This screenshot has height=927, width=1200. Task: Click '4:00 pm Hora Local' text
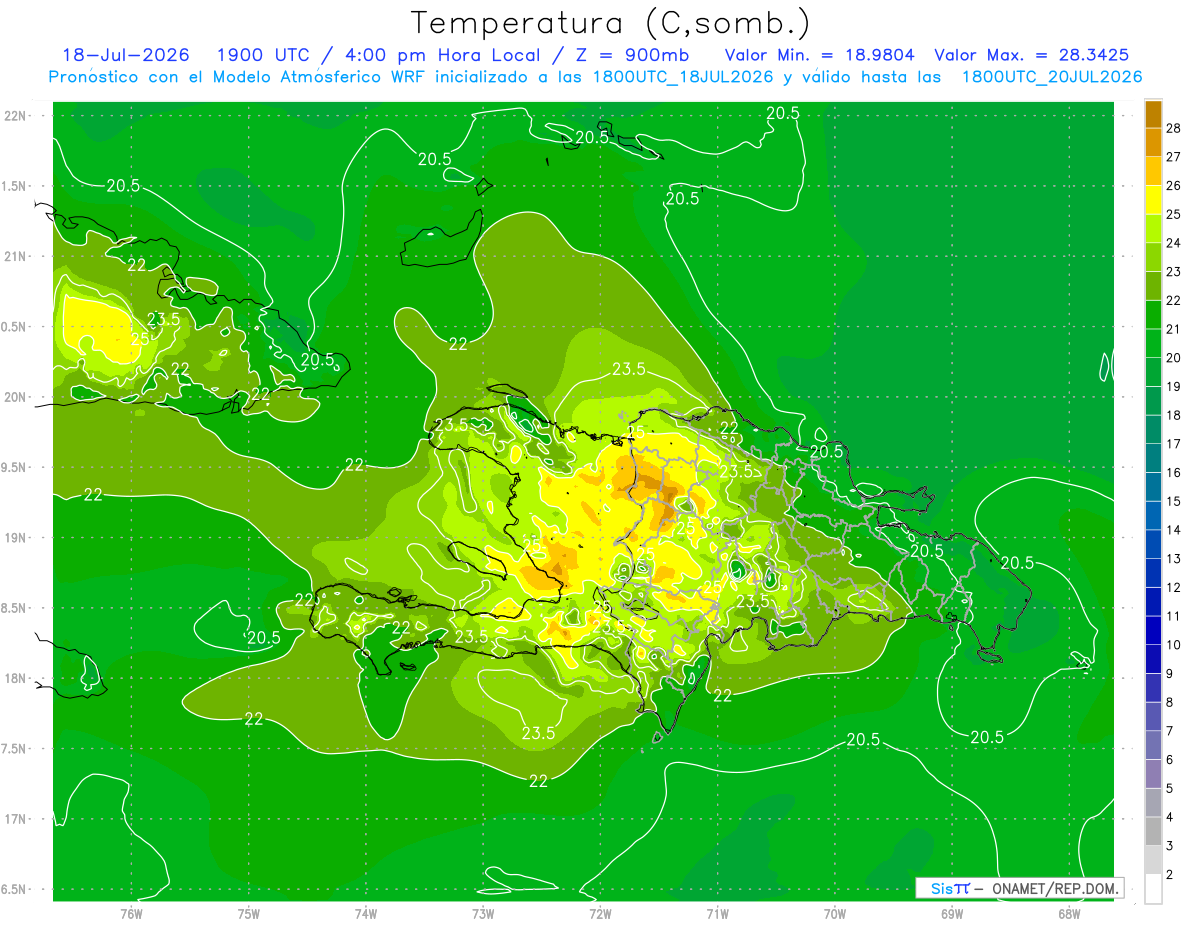(x=441, y=55)
